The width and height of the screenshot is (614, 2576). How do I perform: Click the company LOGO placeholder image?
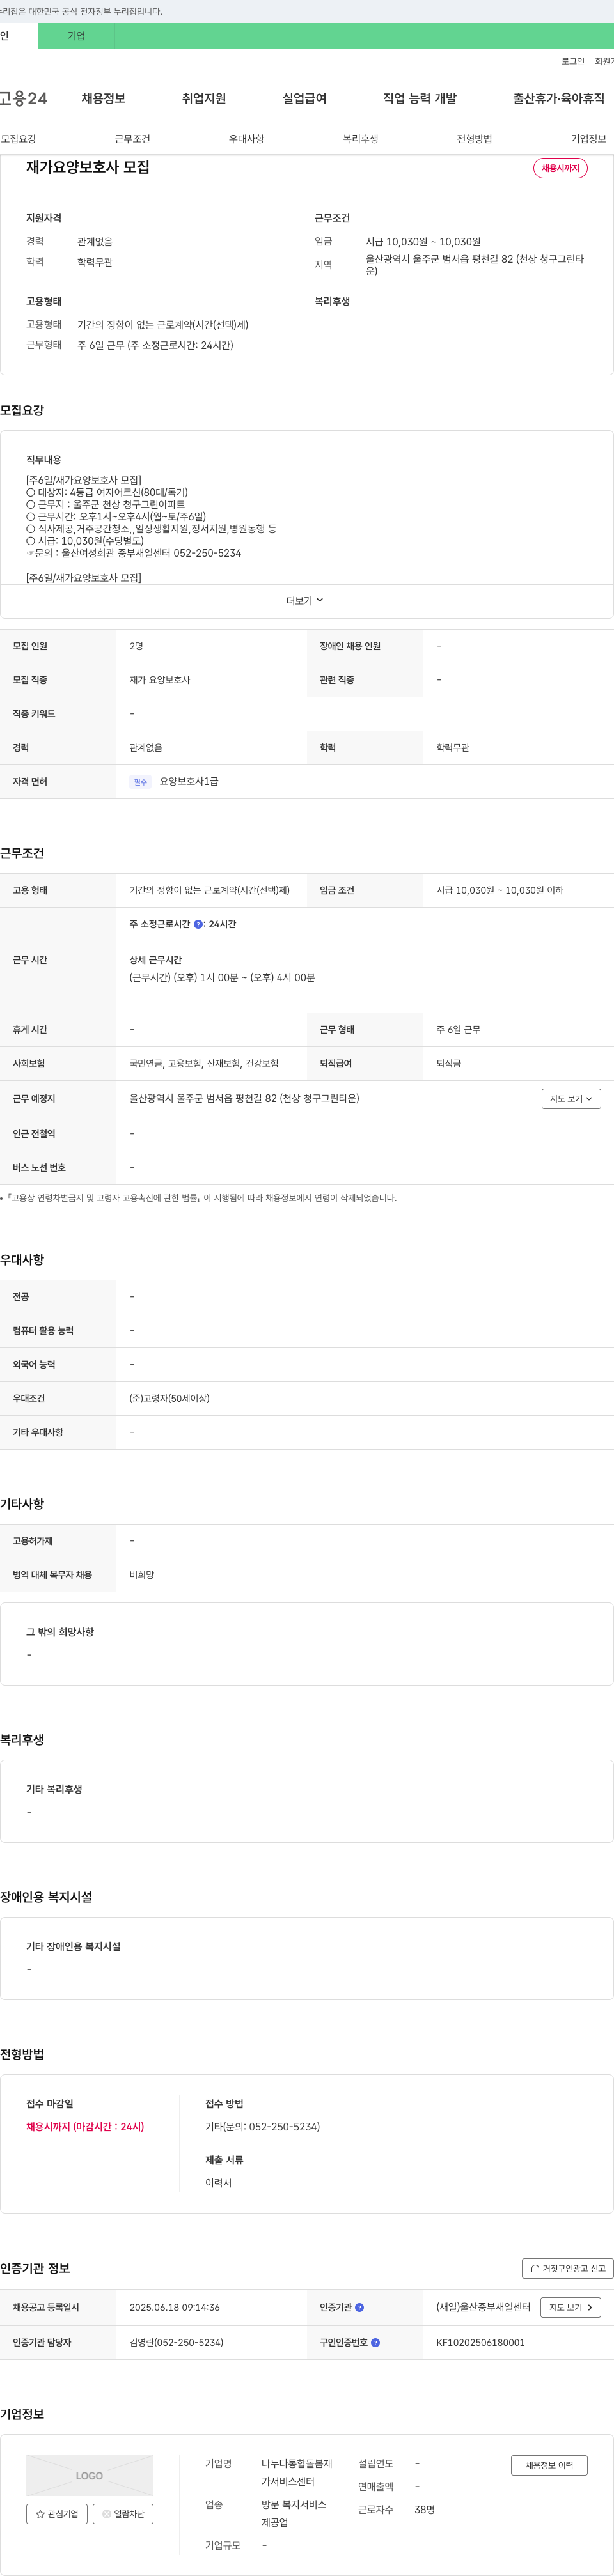90,2475
